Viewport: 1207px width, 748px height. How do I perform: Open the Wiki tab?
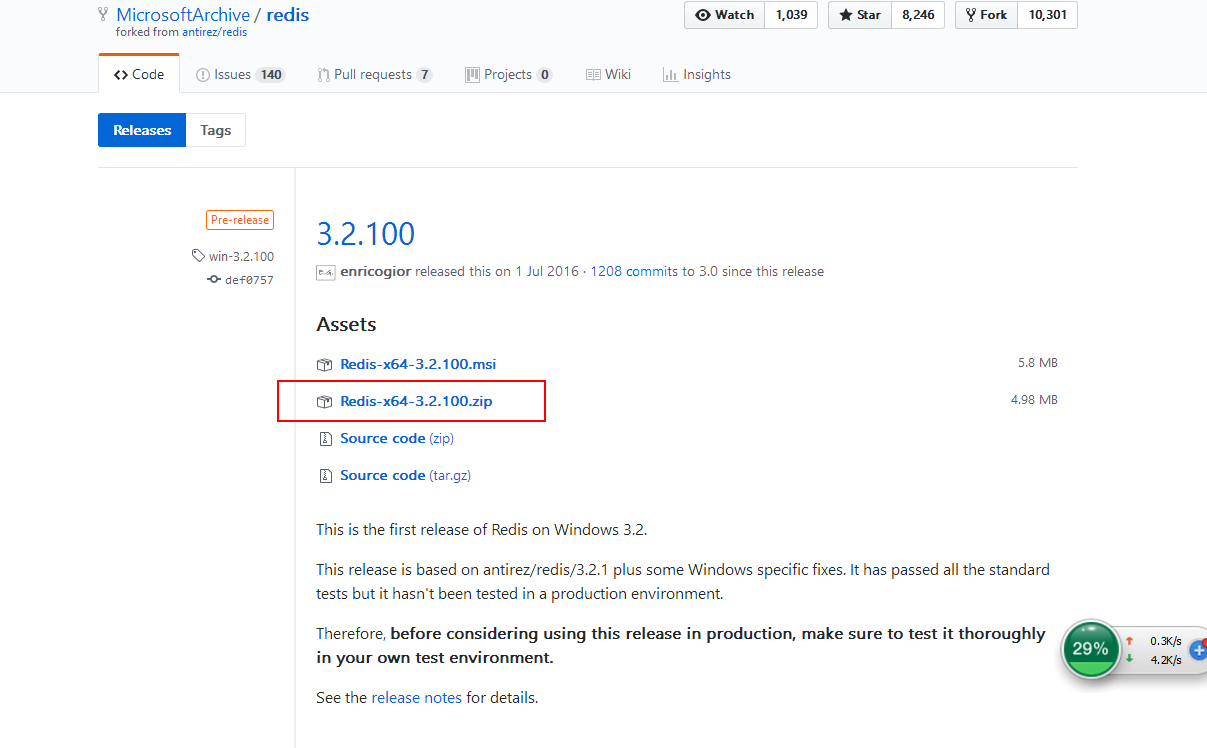608,74
